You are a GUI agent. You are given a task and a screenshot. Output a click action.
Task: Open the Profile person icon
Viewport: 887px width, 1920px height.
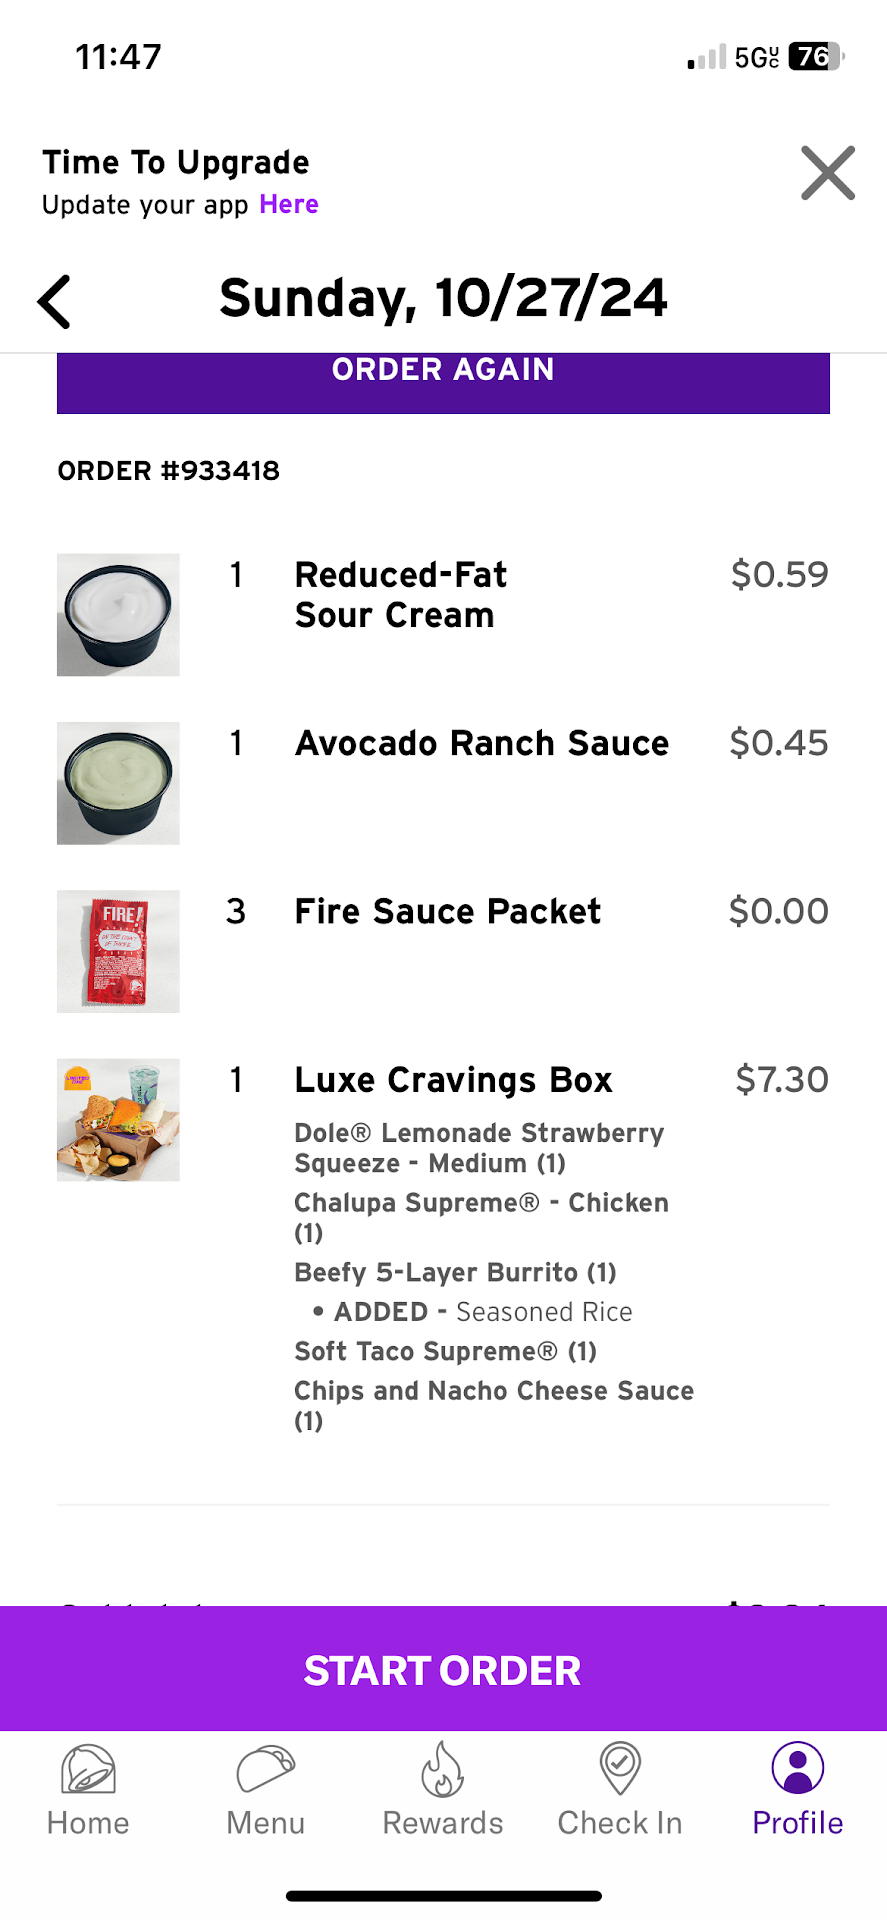click(797, 1770)
